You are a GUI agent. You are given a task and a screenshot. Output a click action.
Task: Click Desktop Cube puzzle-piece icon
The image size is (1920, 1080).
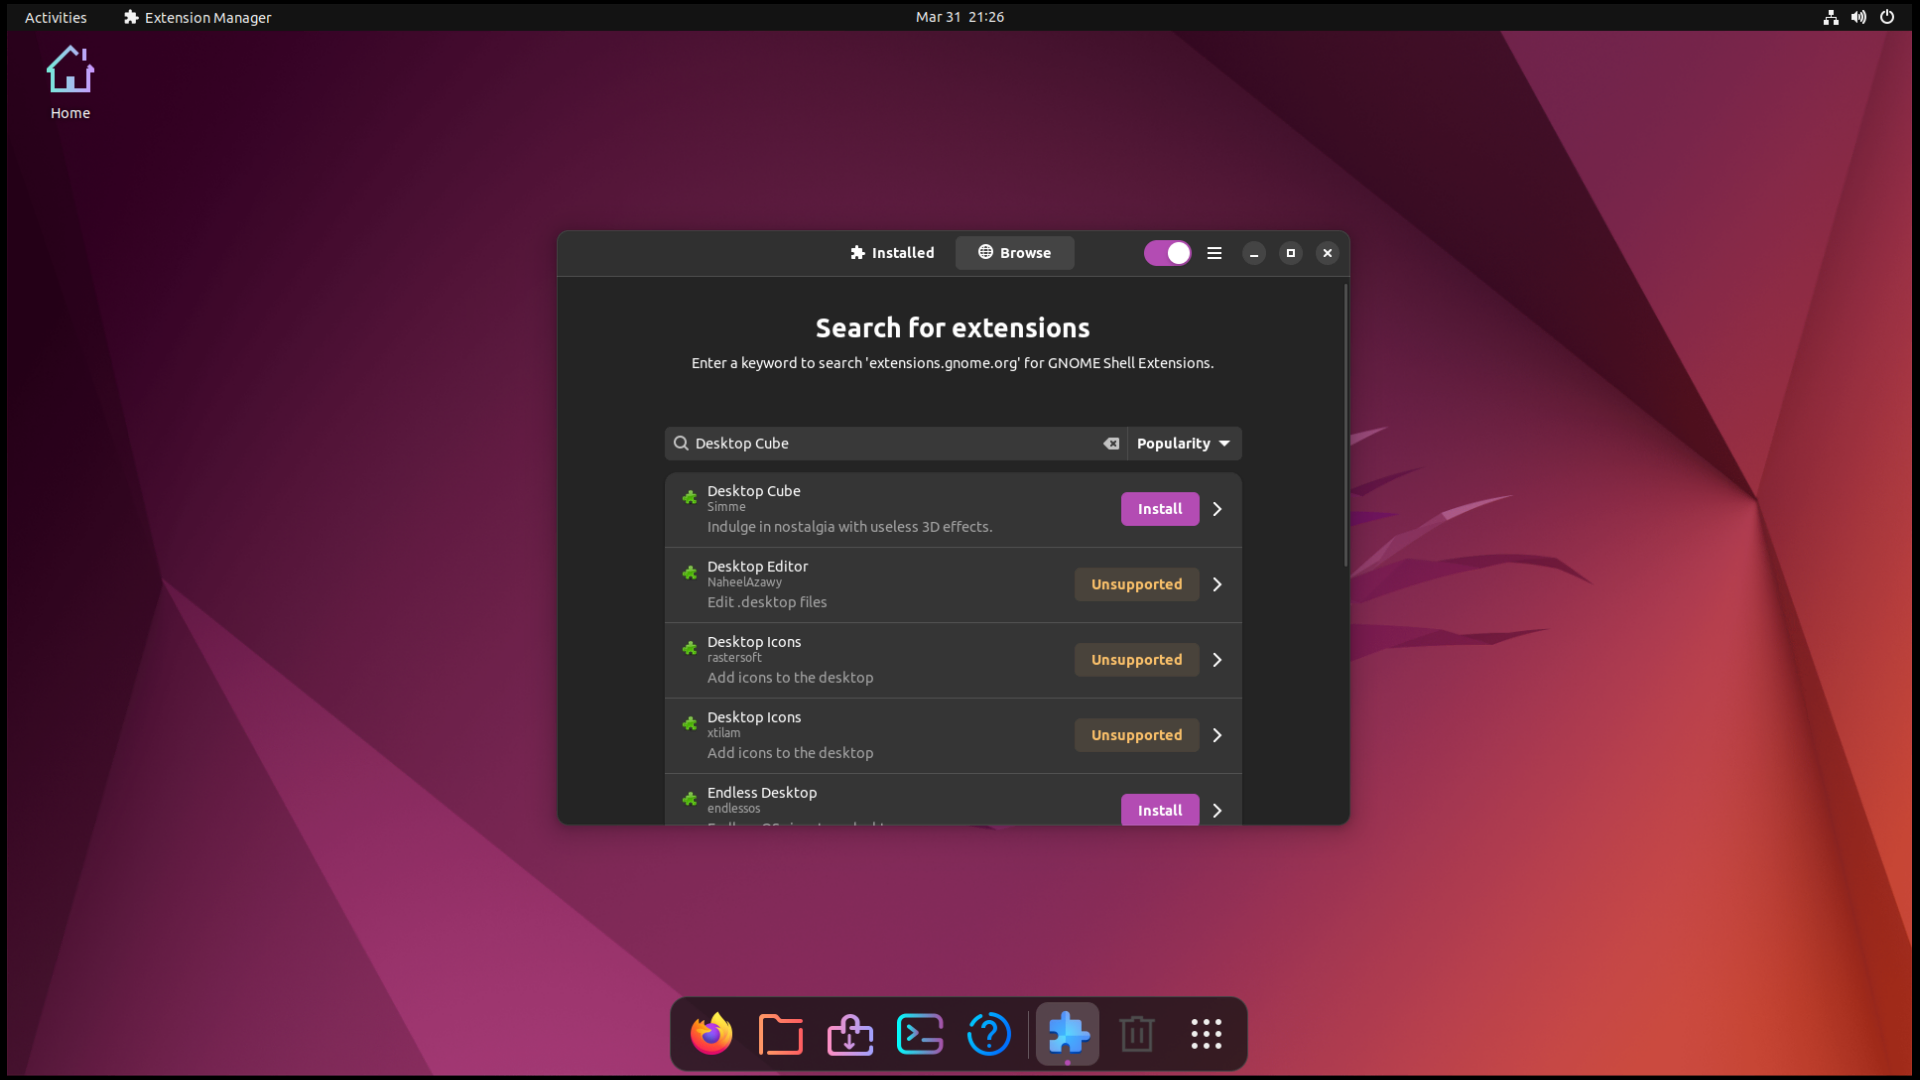pos(689,497)
